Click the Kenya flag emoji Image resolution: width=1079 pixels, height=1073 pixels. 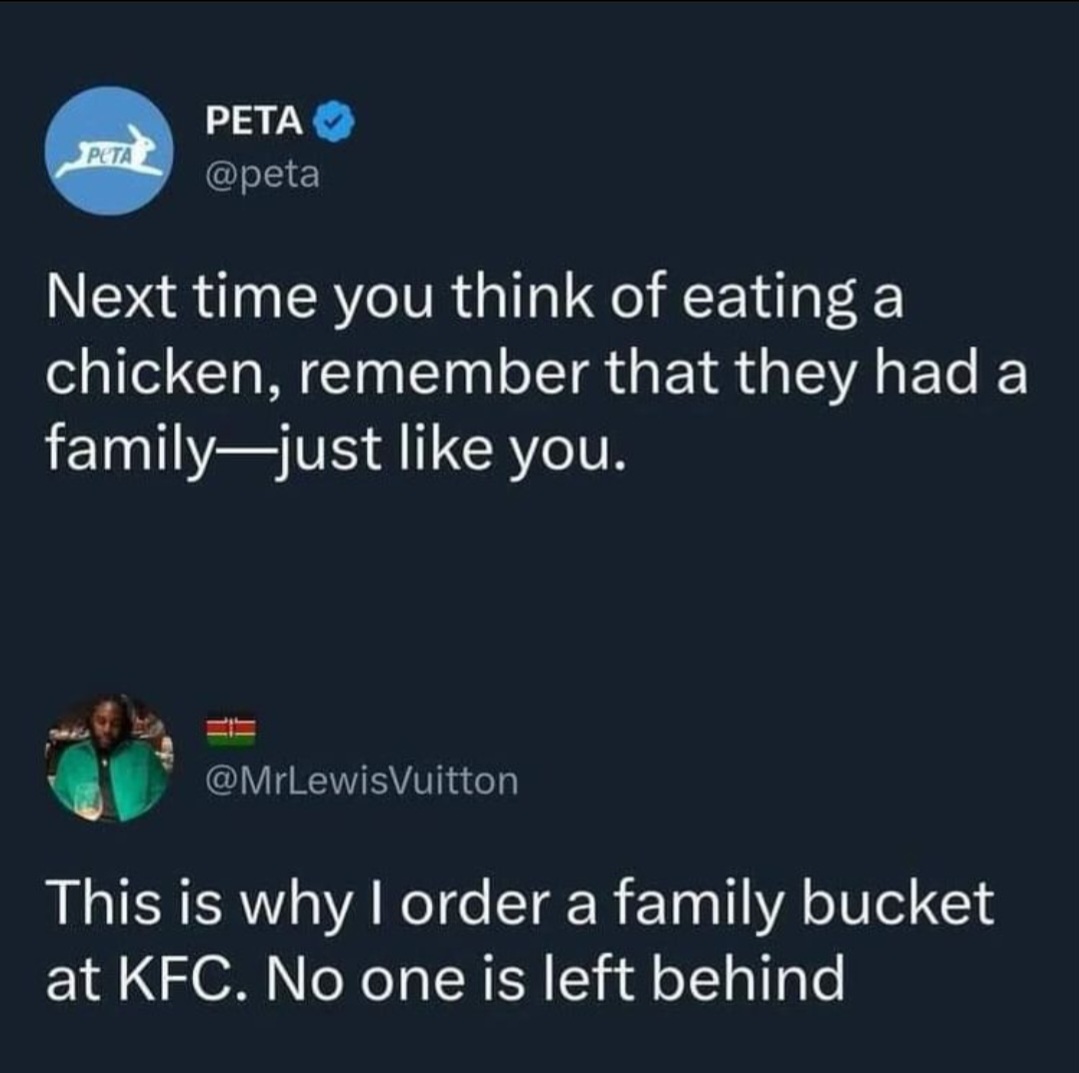(x=232, y=733)
